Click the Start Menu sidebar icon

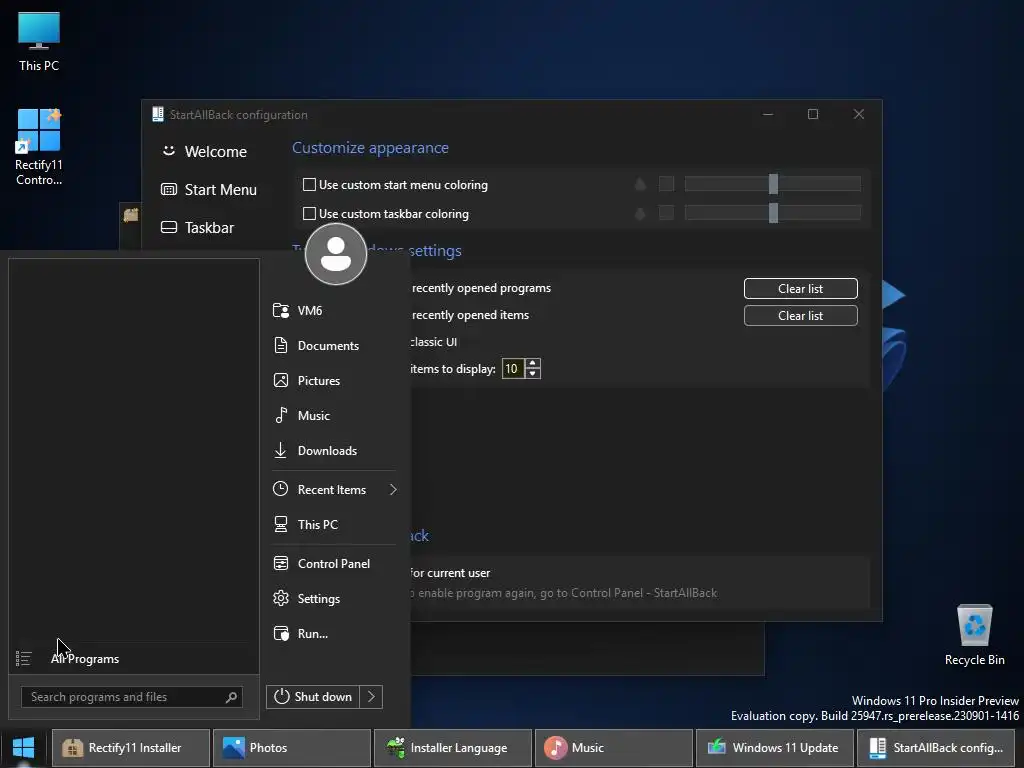coord(168,189)
